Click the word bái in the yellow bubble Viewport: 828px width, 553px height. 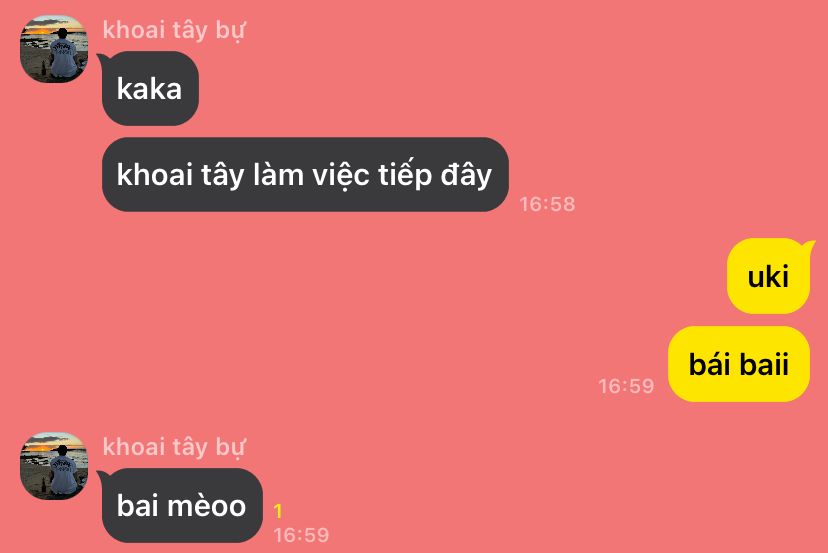click(710, 364)
